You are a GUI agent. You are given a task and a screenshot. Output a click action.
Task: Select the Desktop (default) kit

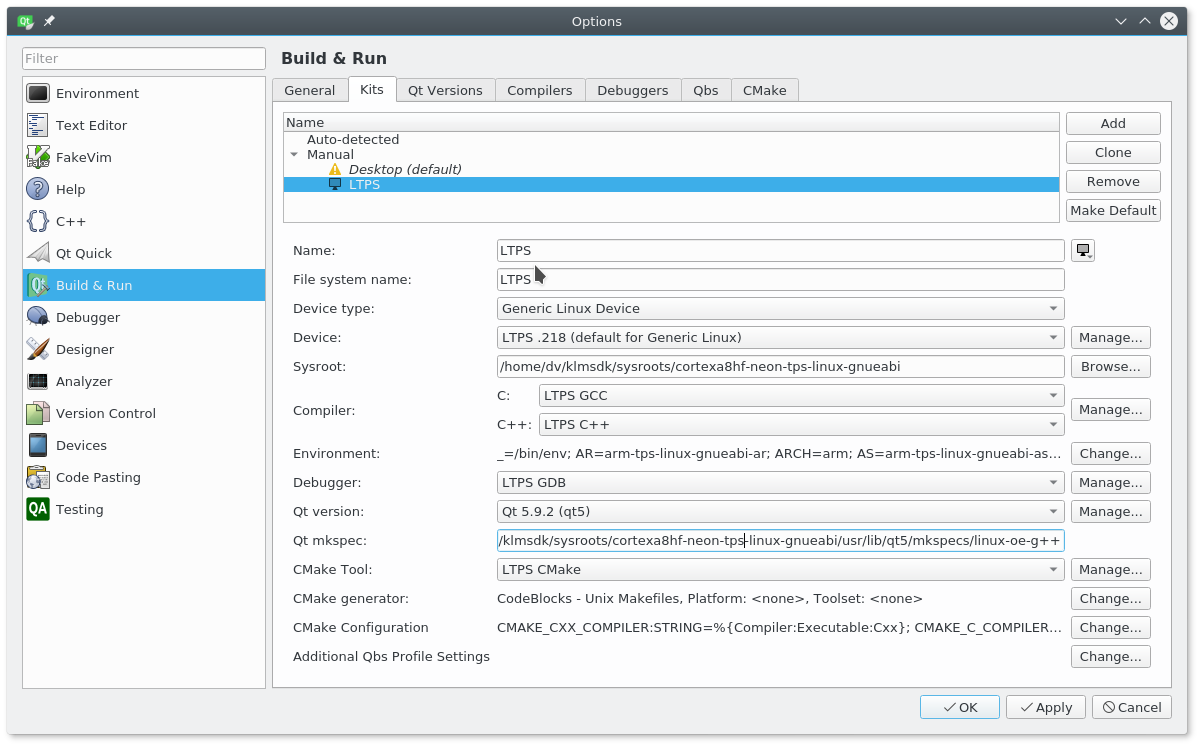(x=404, y=170)
